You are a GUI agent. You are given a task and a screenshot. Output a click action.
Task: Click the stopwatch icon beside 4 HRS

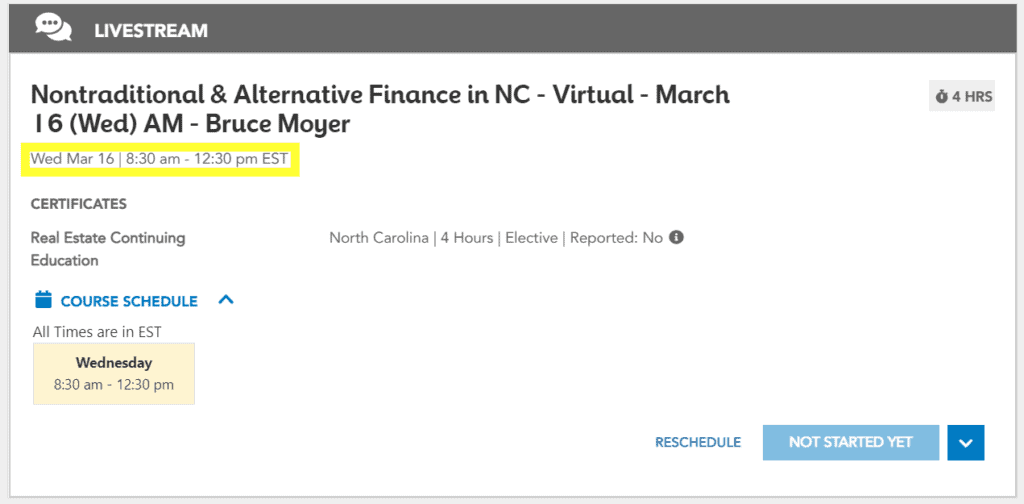[x=941, y=97]
